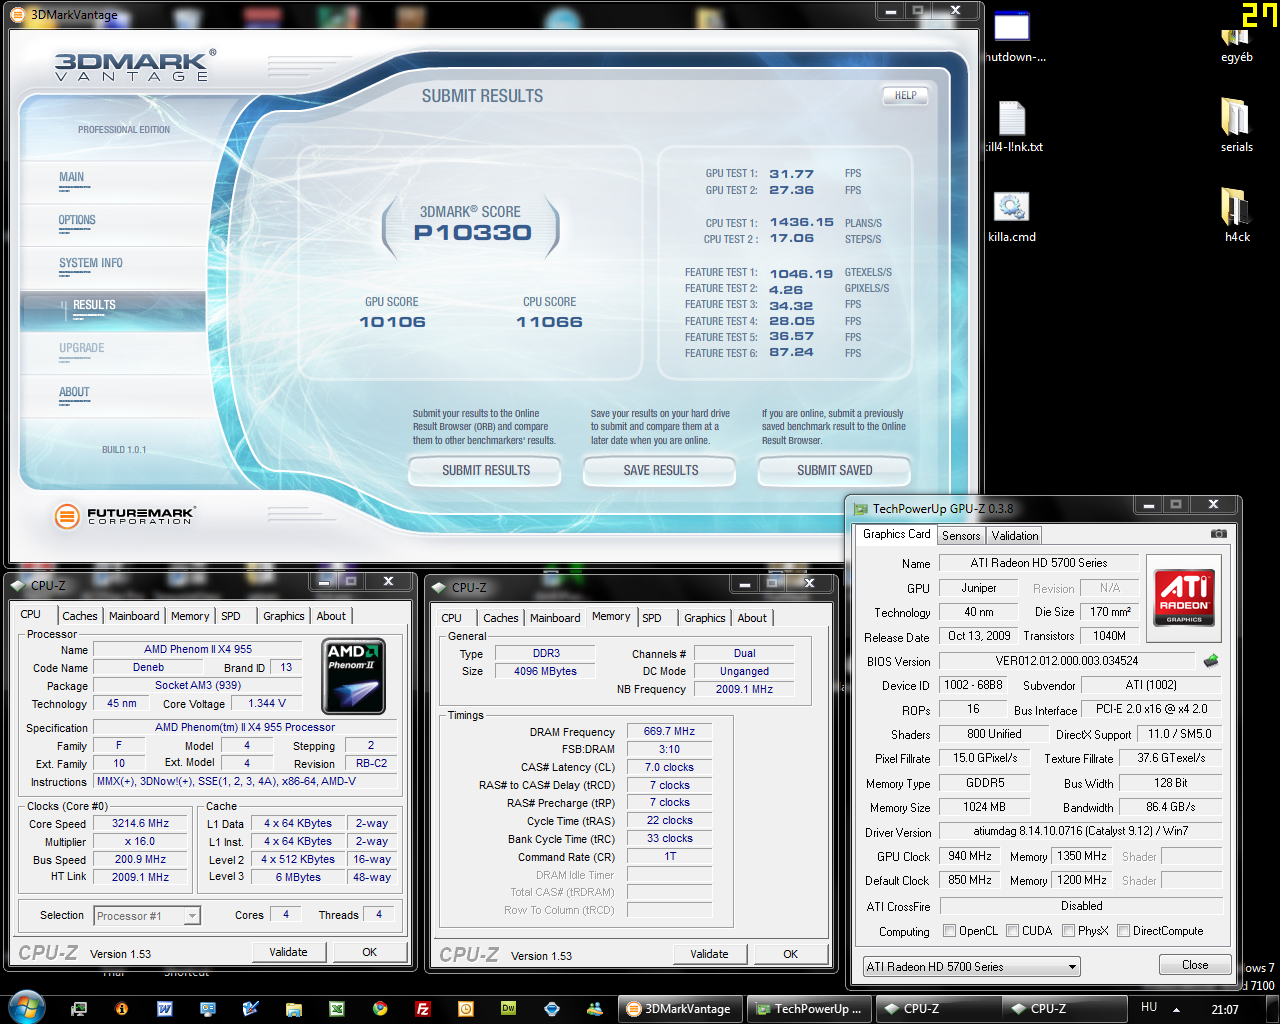The image size is (1280, 1024).
Task: Open Windows Explorer folder icon in taskbar
Action: tap(293, 1009)
